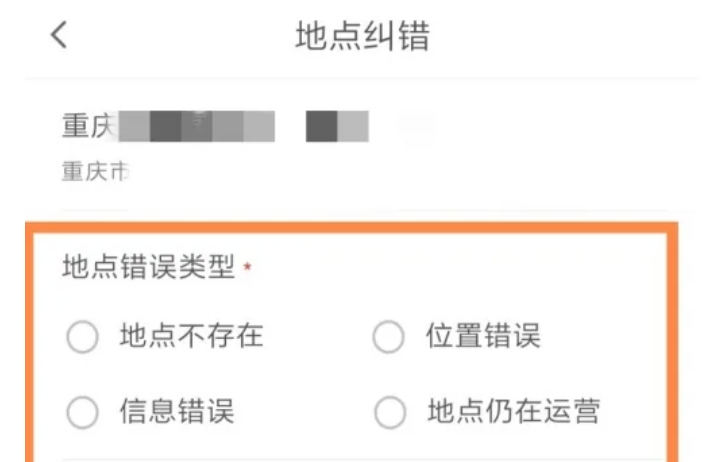Click the short dark blurred block in place name
703x462 pixels.
tap(337, 127)
